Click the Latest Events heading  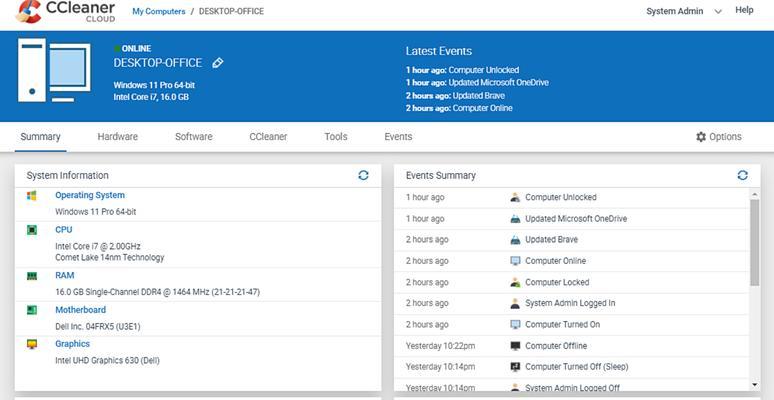[439, 51]
